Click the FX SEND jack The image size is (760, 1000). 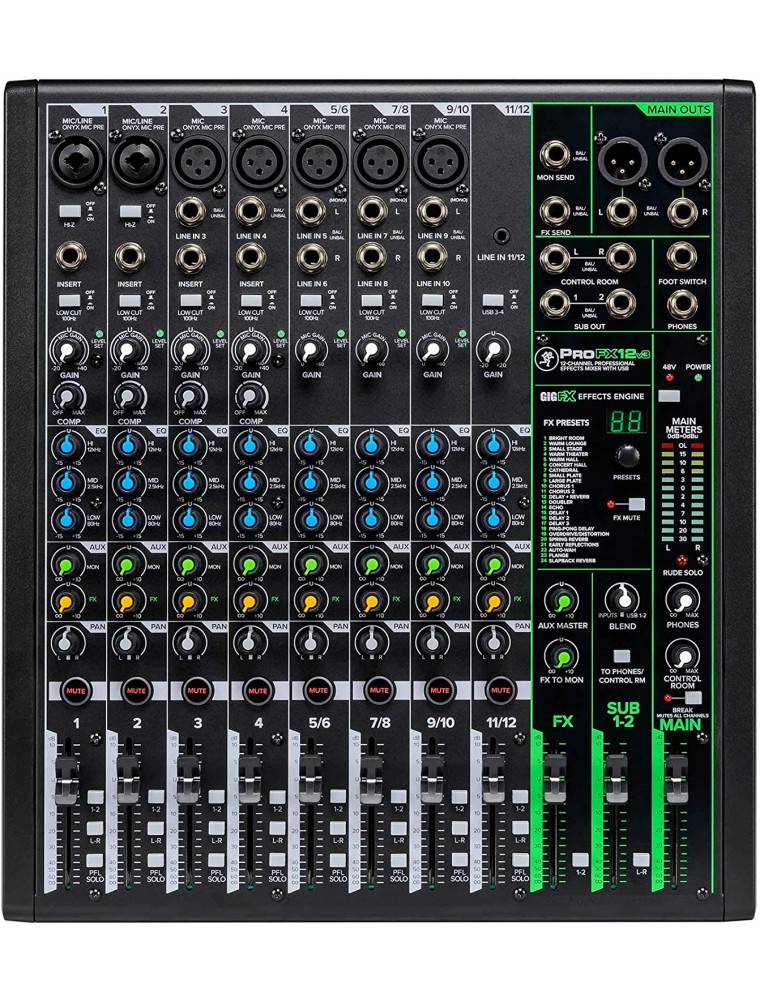[x=554, y=212]
